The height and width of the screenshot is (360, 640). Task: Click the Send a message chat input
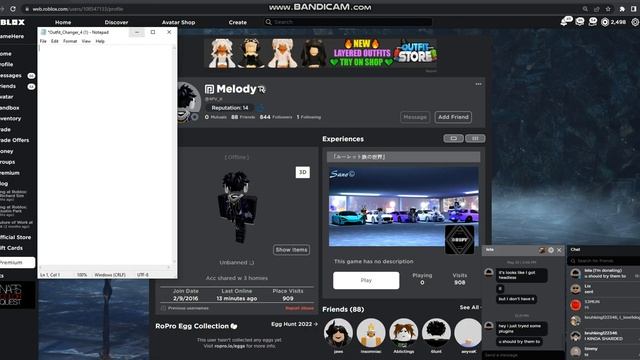pos(523,355)
